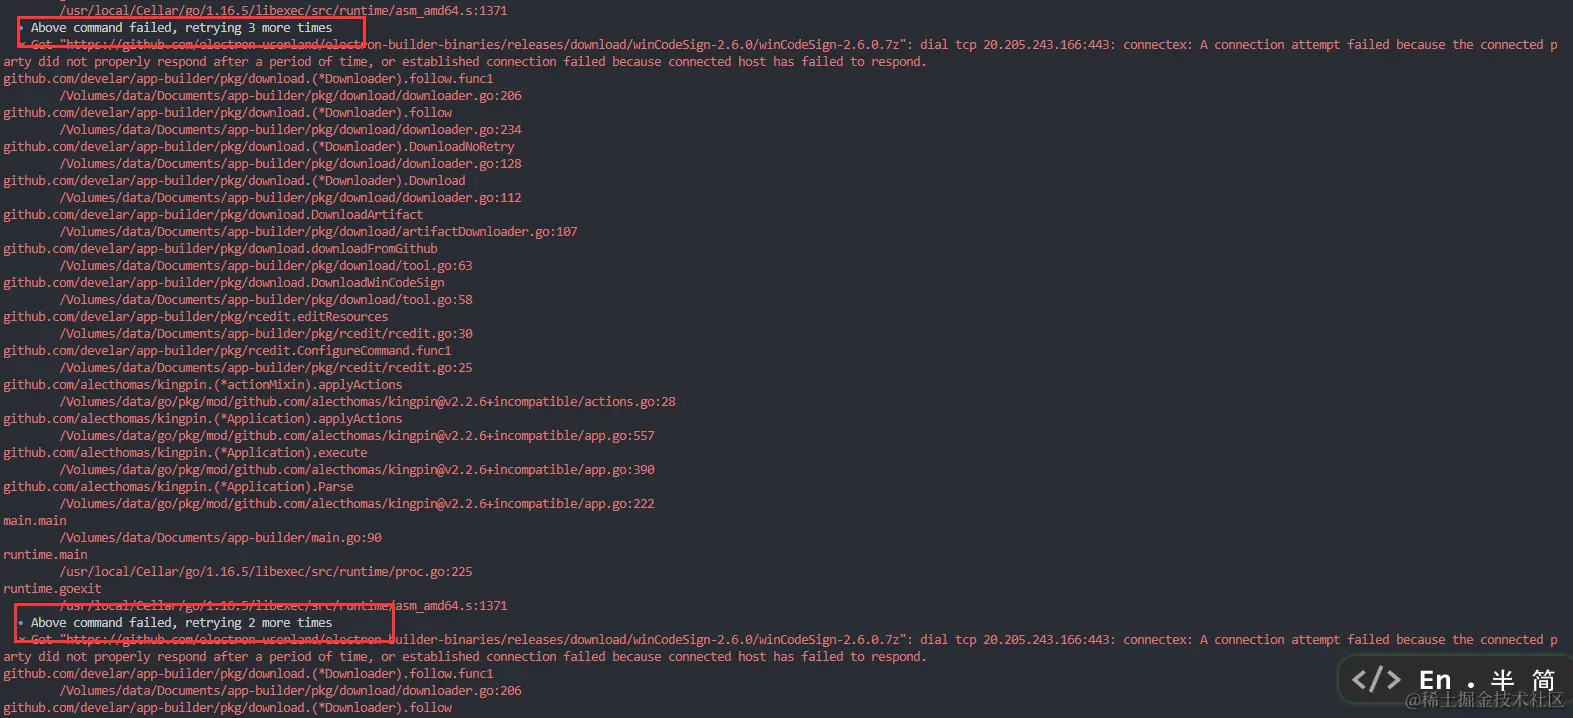The image size is (1573, 718).
Task: Open the artifactDownloader.go:107 file reference
Action: tap(318, 232)
